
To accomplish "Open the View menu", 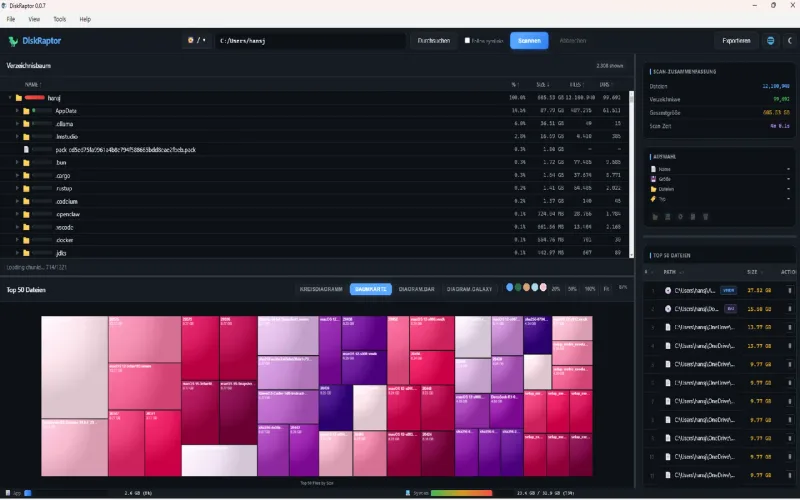I will click(34, 19).
